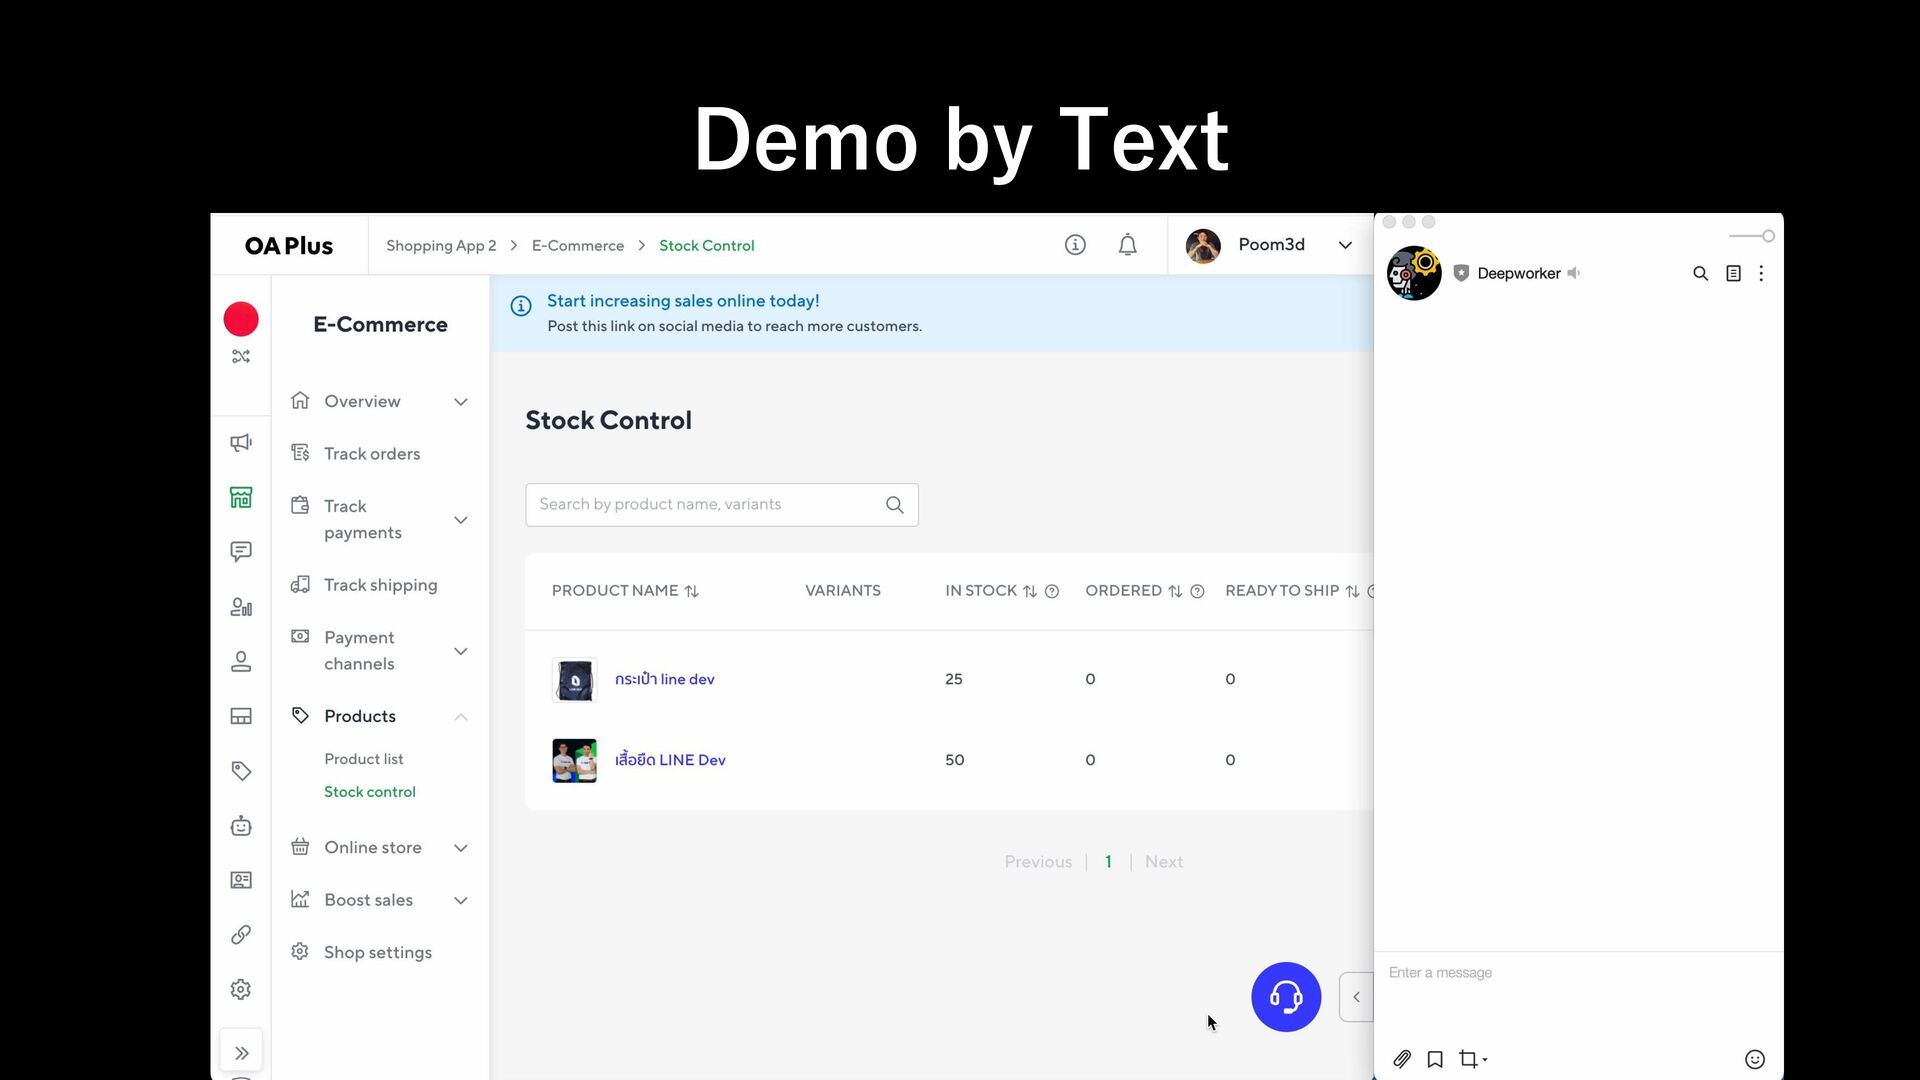Open Products menu item
This screenshot has height=1080, width=1920.
(360, 716)
